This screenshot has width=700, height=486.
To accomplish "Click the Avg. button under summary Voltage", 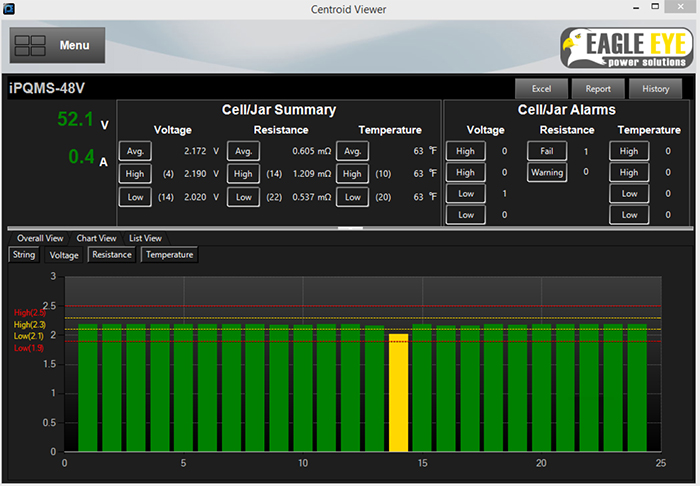I will [x=134, y=151].
